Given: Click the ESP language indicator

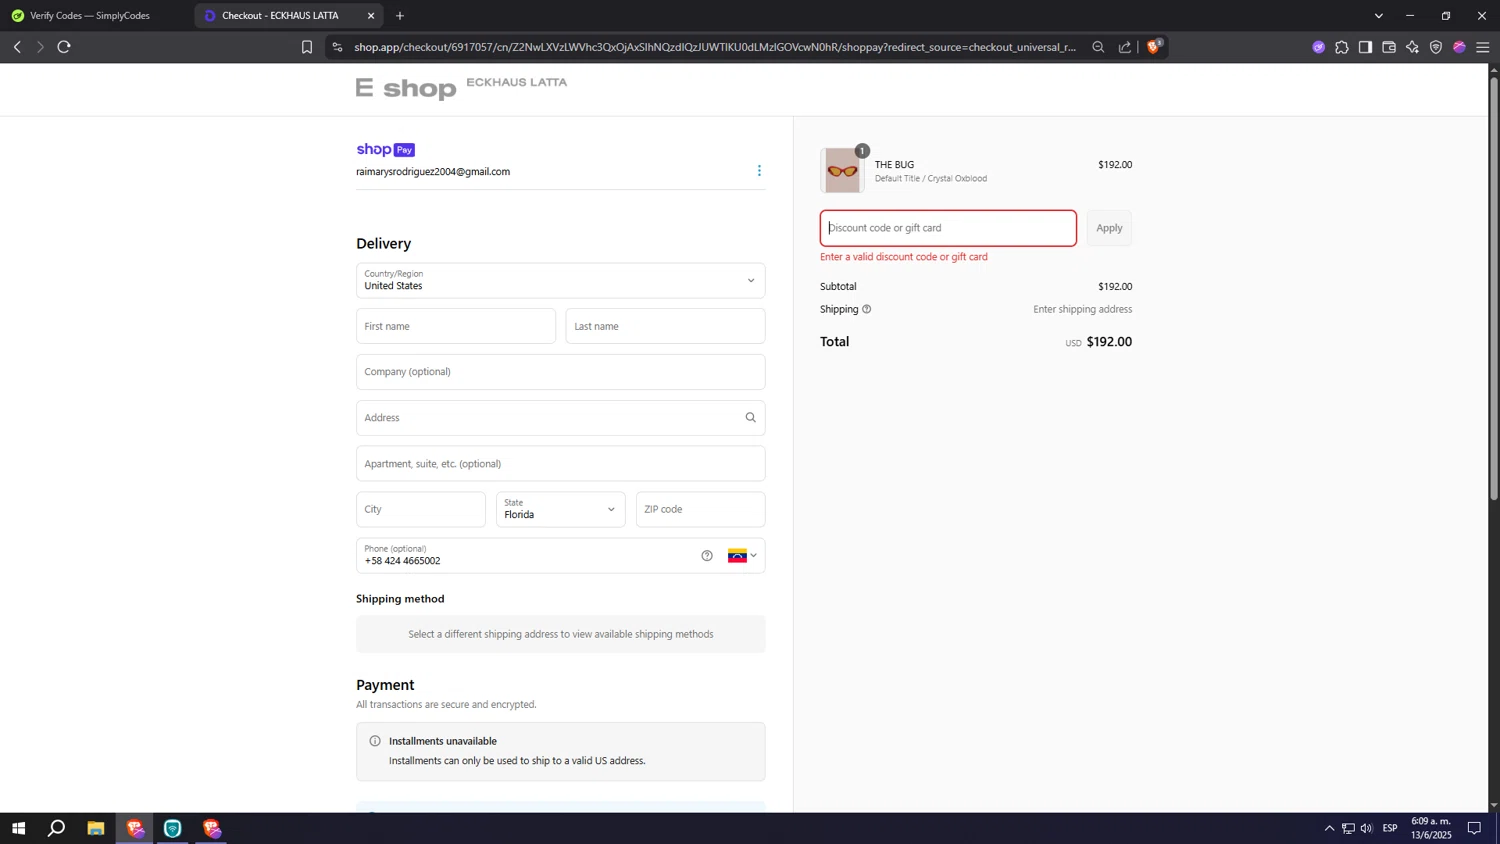Looking at the screenshot, I should (1390, 828).
